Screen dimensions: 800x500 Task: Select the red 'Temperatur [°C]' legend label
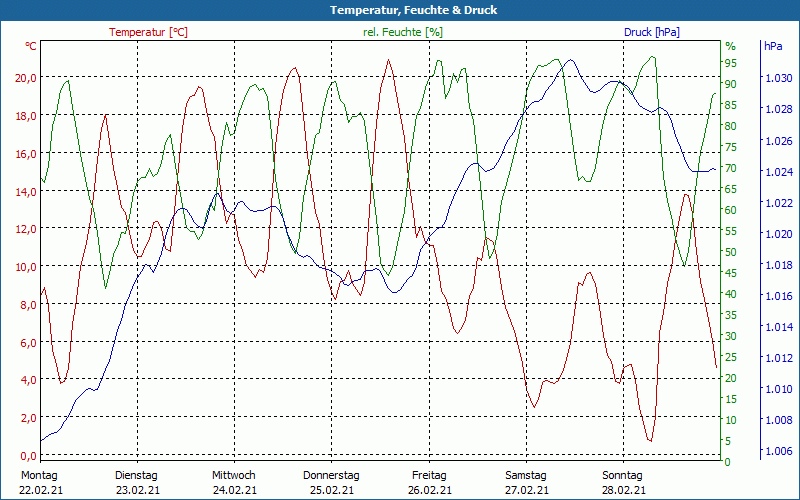click(148, 32)
